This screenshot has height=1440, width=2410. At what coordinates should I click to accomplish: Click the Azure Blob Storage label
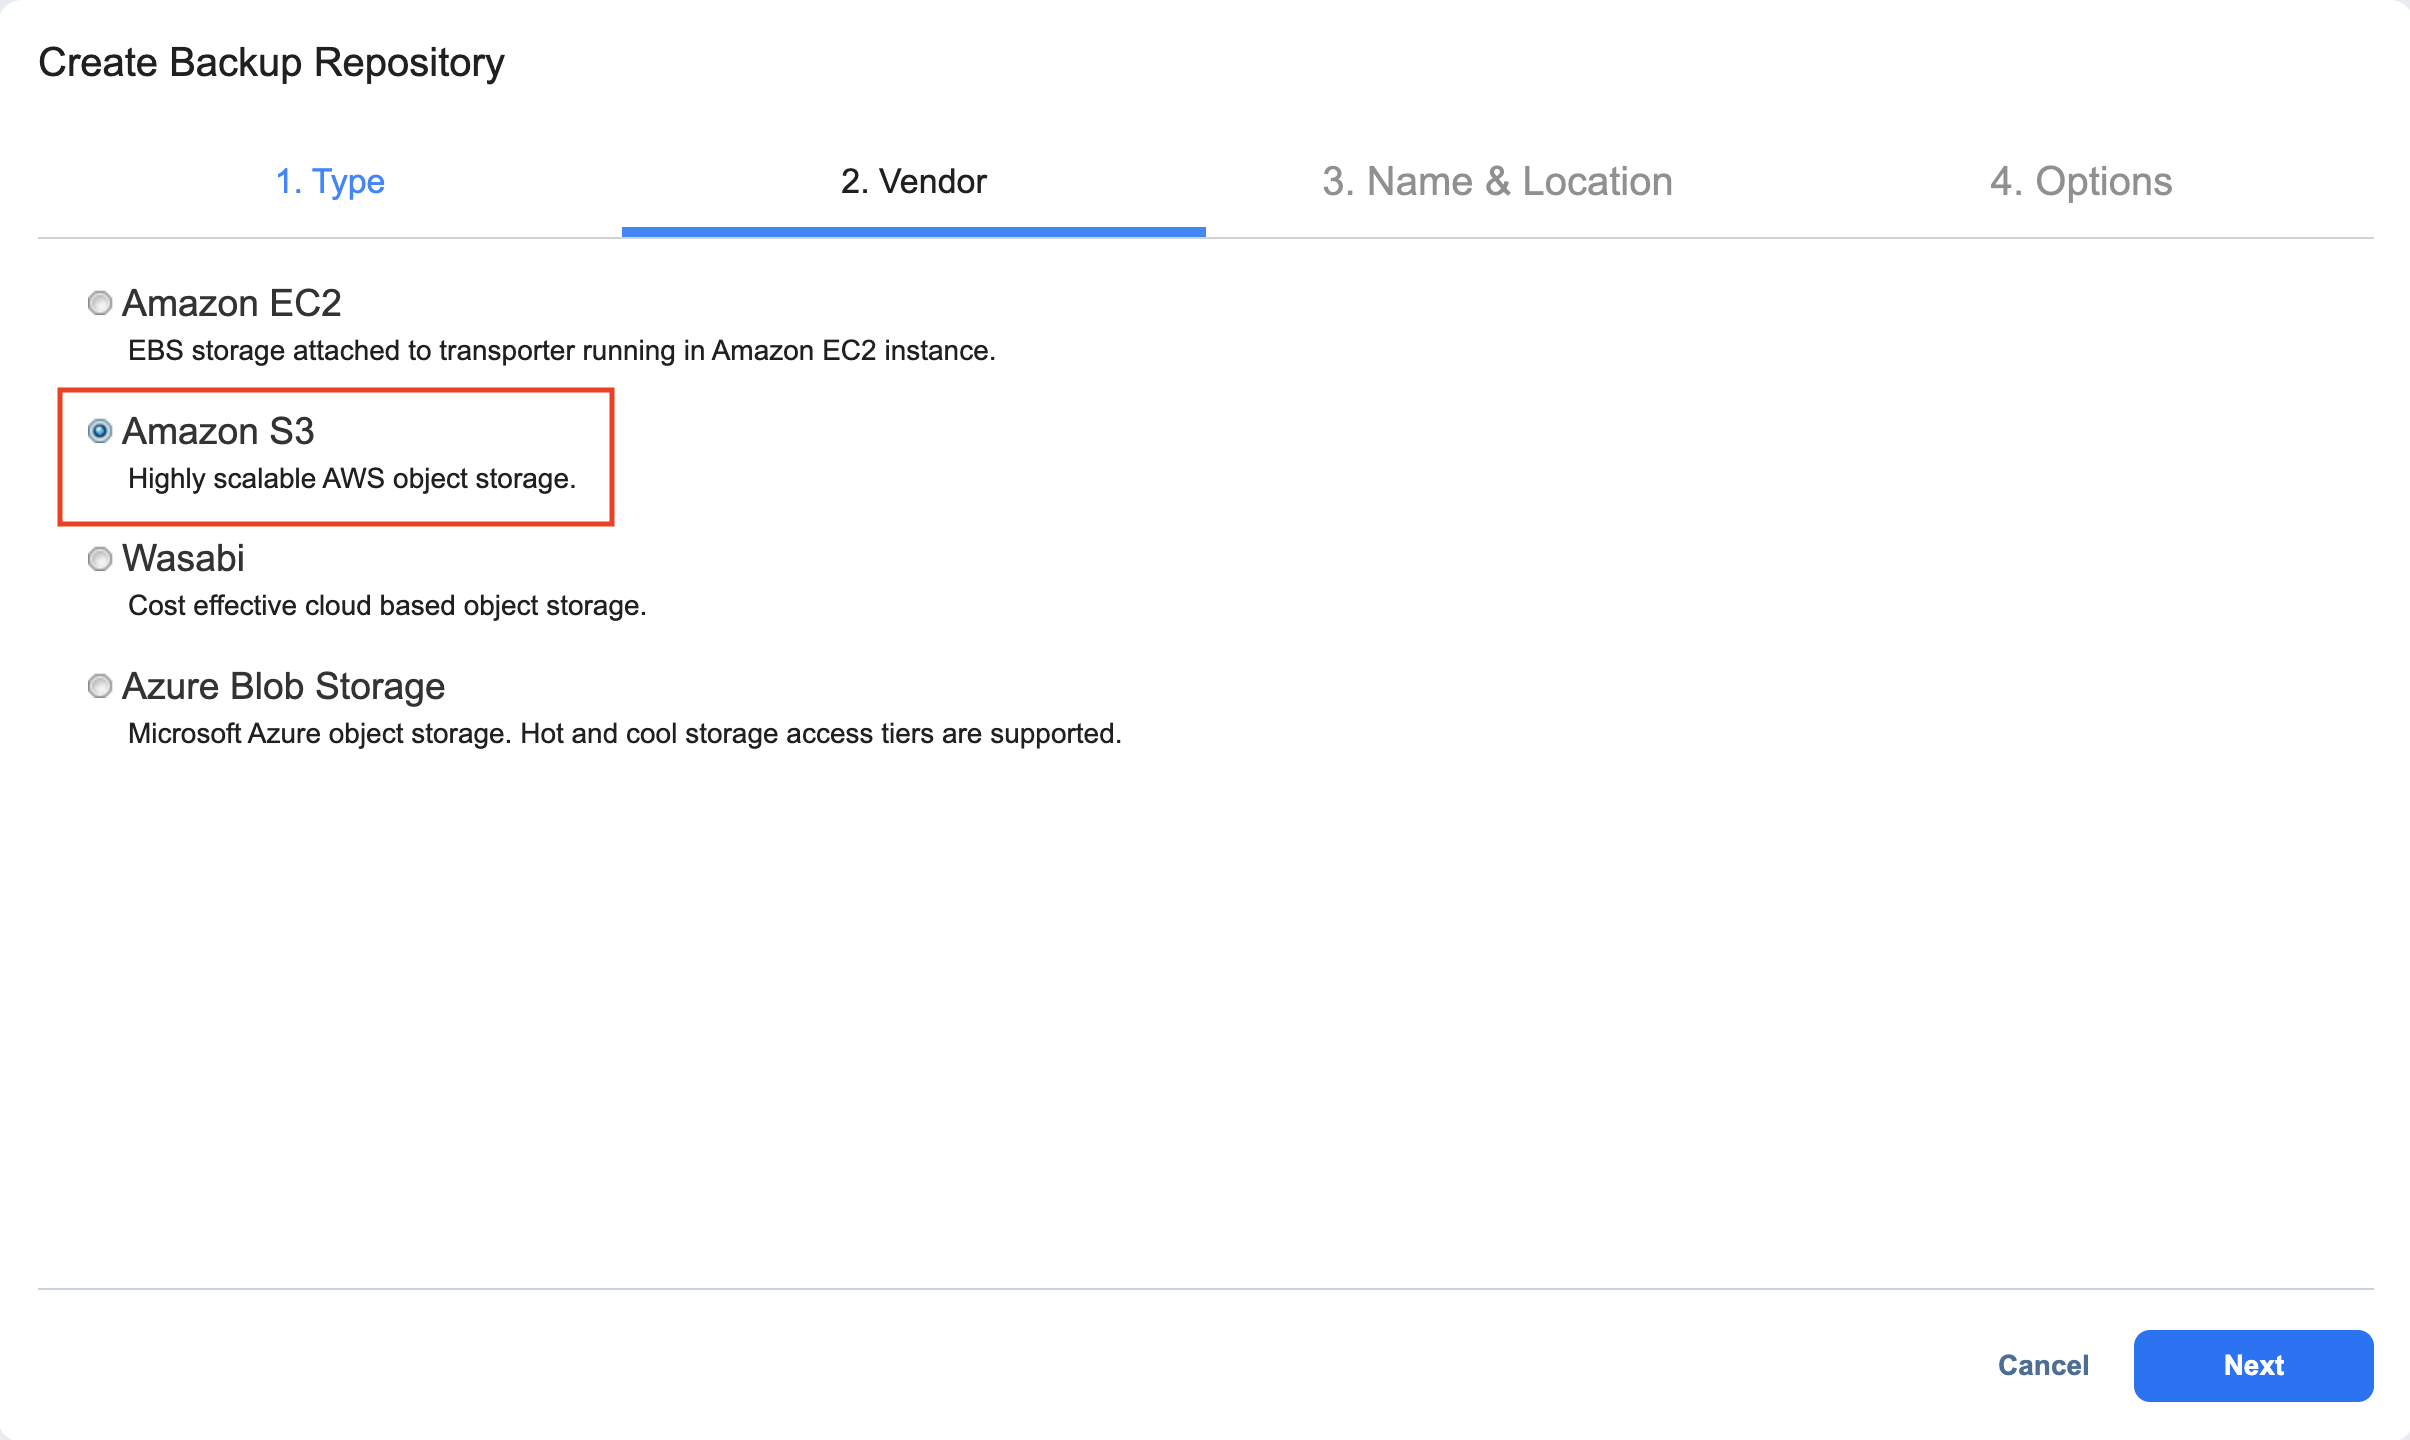(x=283, y=686)
